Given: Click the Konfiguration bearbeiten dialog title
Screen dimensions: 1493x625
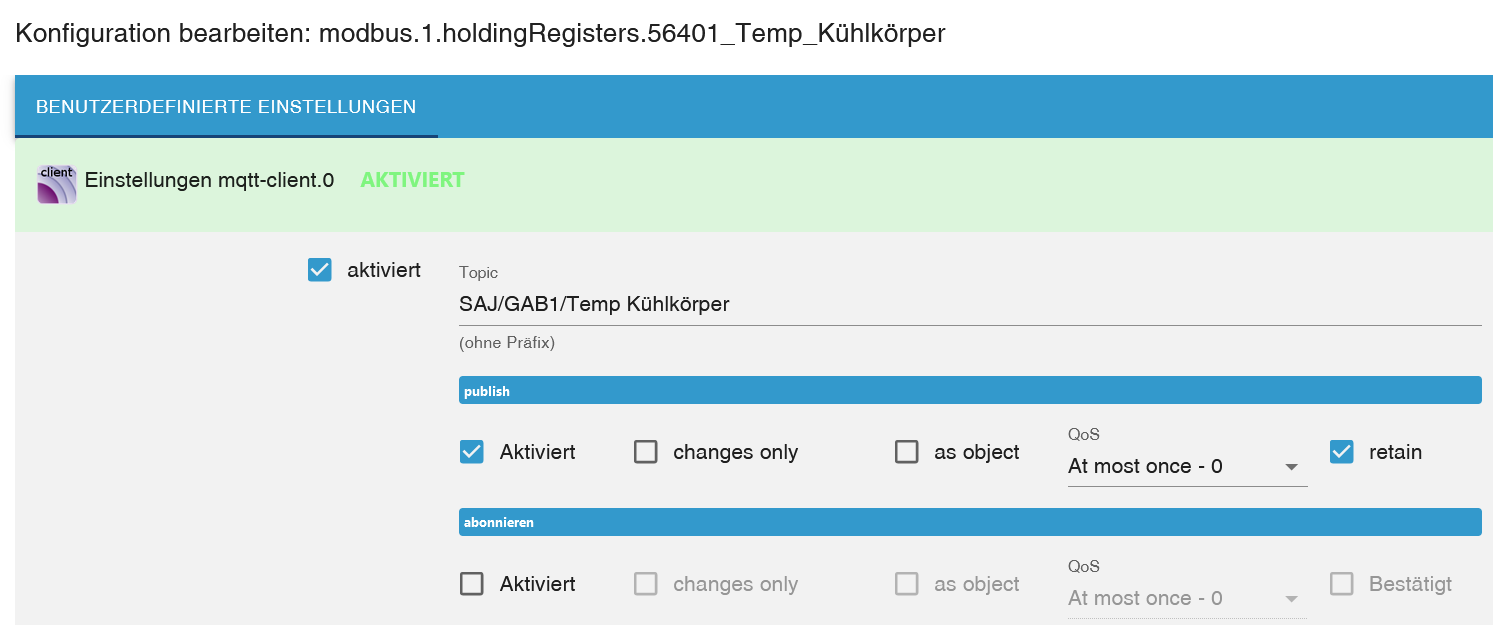Looking at the screenshot, I should (x=480, y=33).
